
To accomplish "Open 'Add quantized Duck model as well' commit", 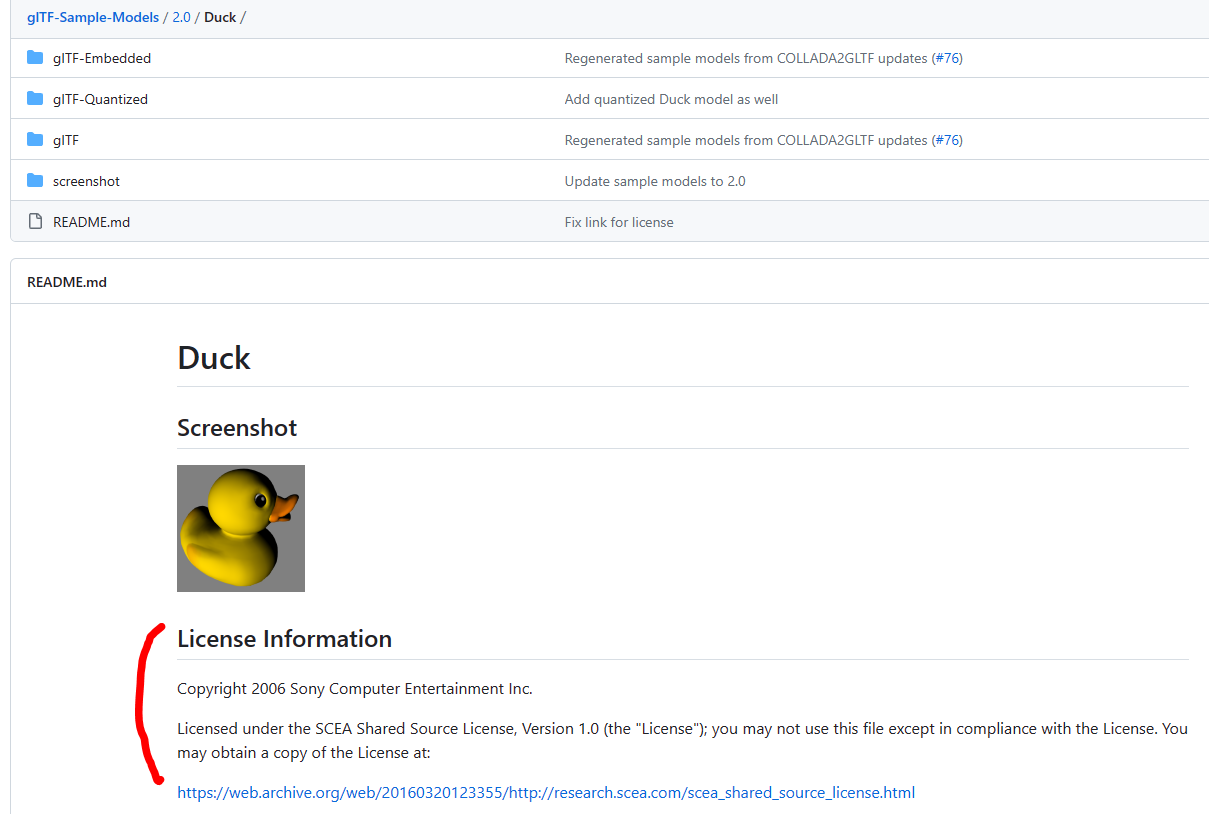I will pyautogui.click(x=671, y=99).
